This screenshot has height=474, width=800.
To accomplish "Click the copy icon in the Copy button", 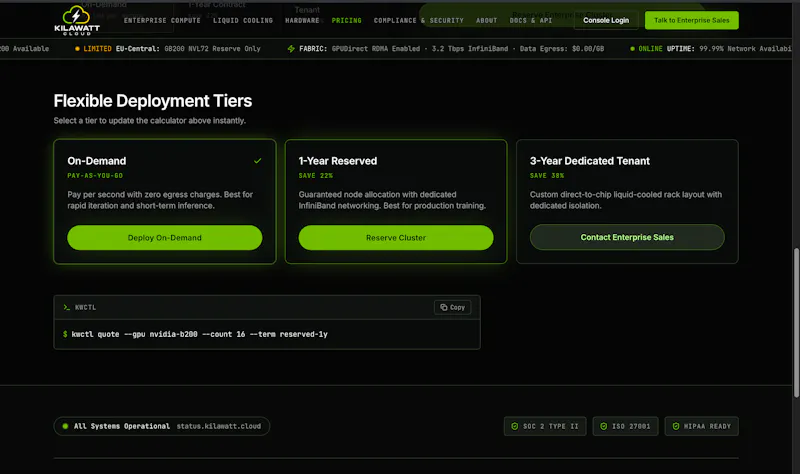I will [x=444, y=307].
